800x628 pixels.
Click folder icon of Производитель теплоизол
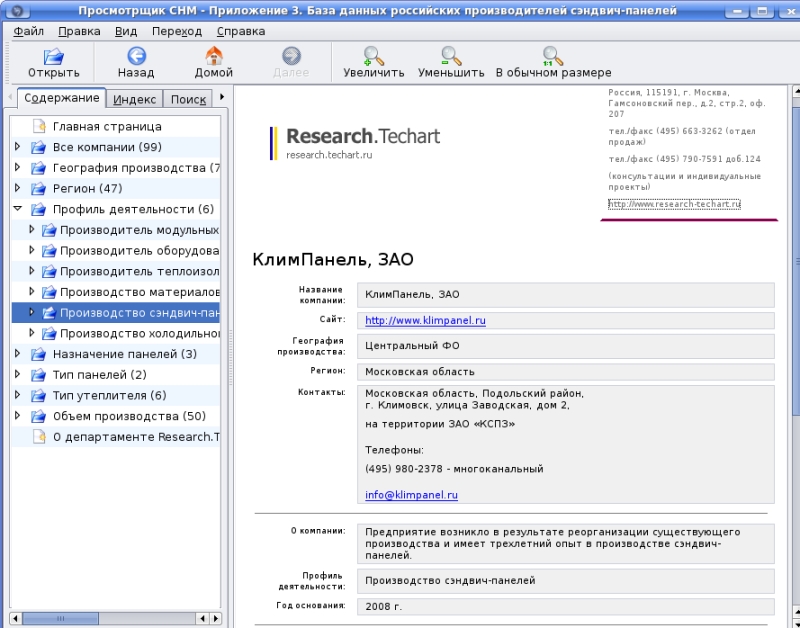(49, 271)
